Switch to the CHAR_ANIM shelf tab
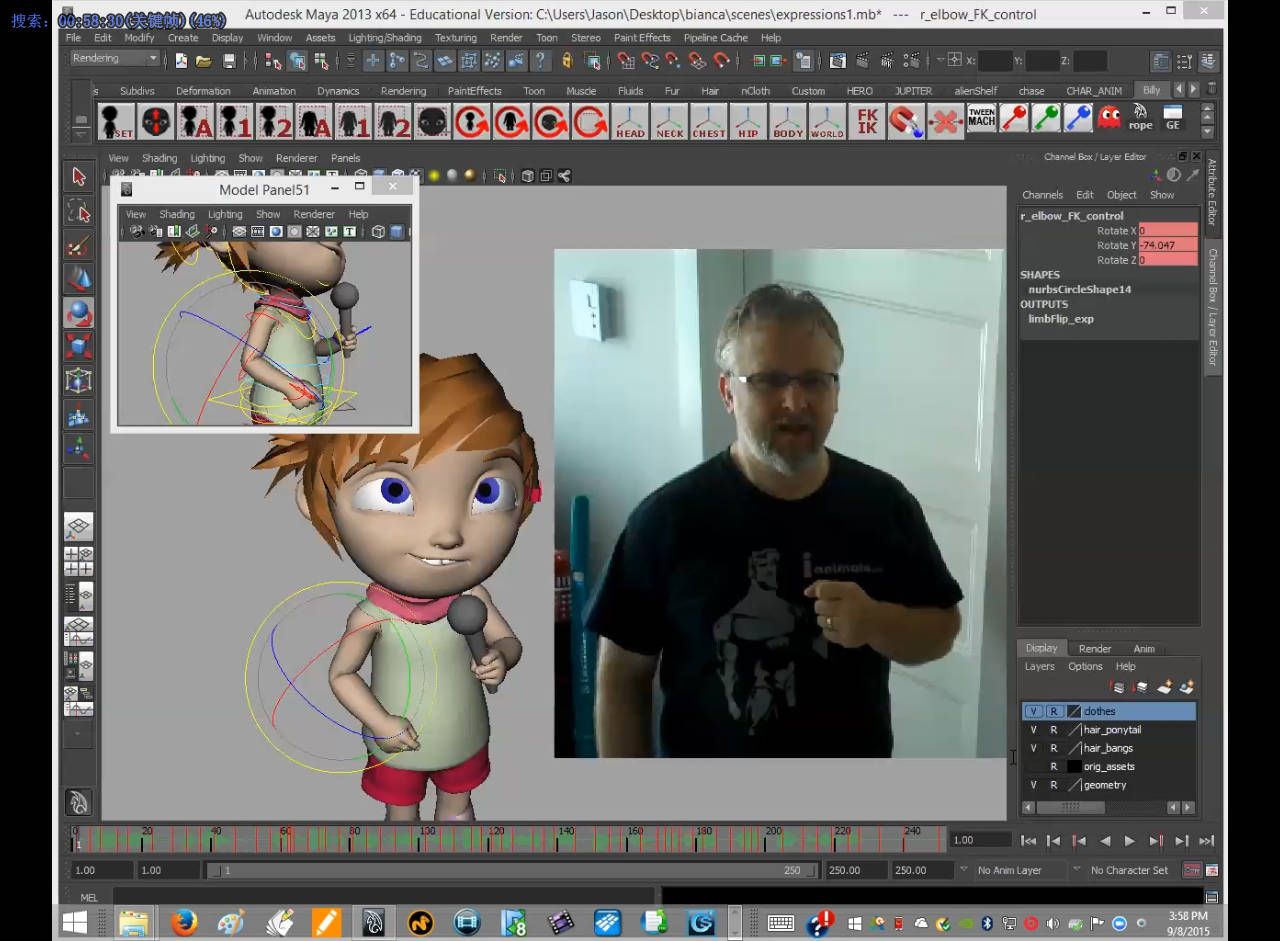 [1094, 91]
